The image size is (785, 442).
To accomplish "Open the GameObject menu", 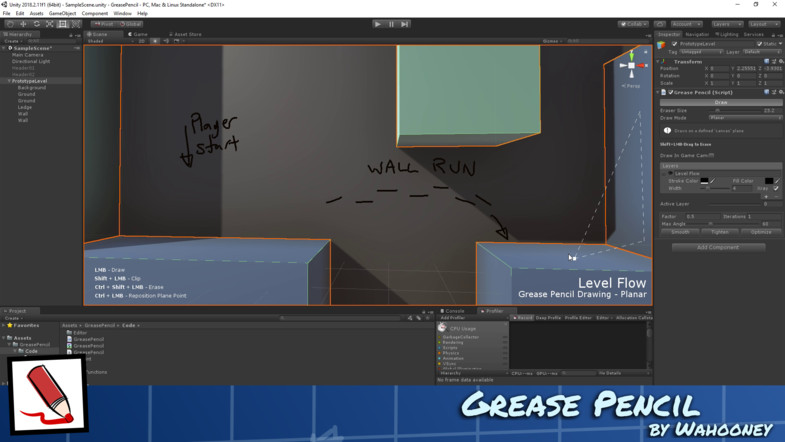I will [x=63, y=14].
